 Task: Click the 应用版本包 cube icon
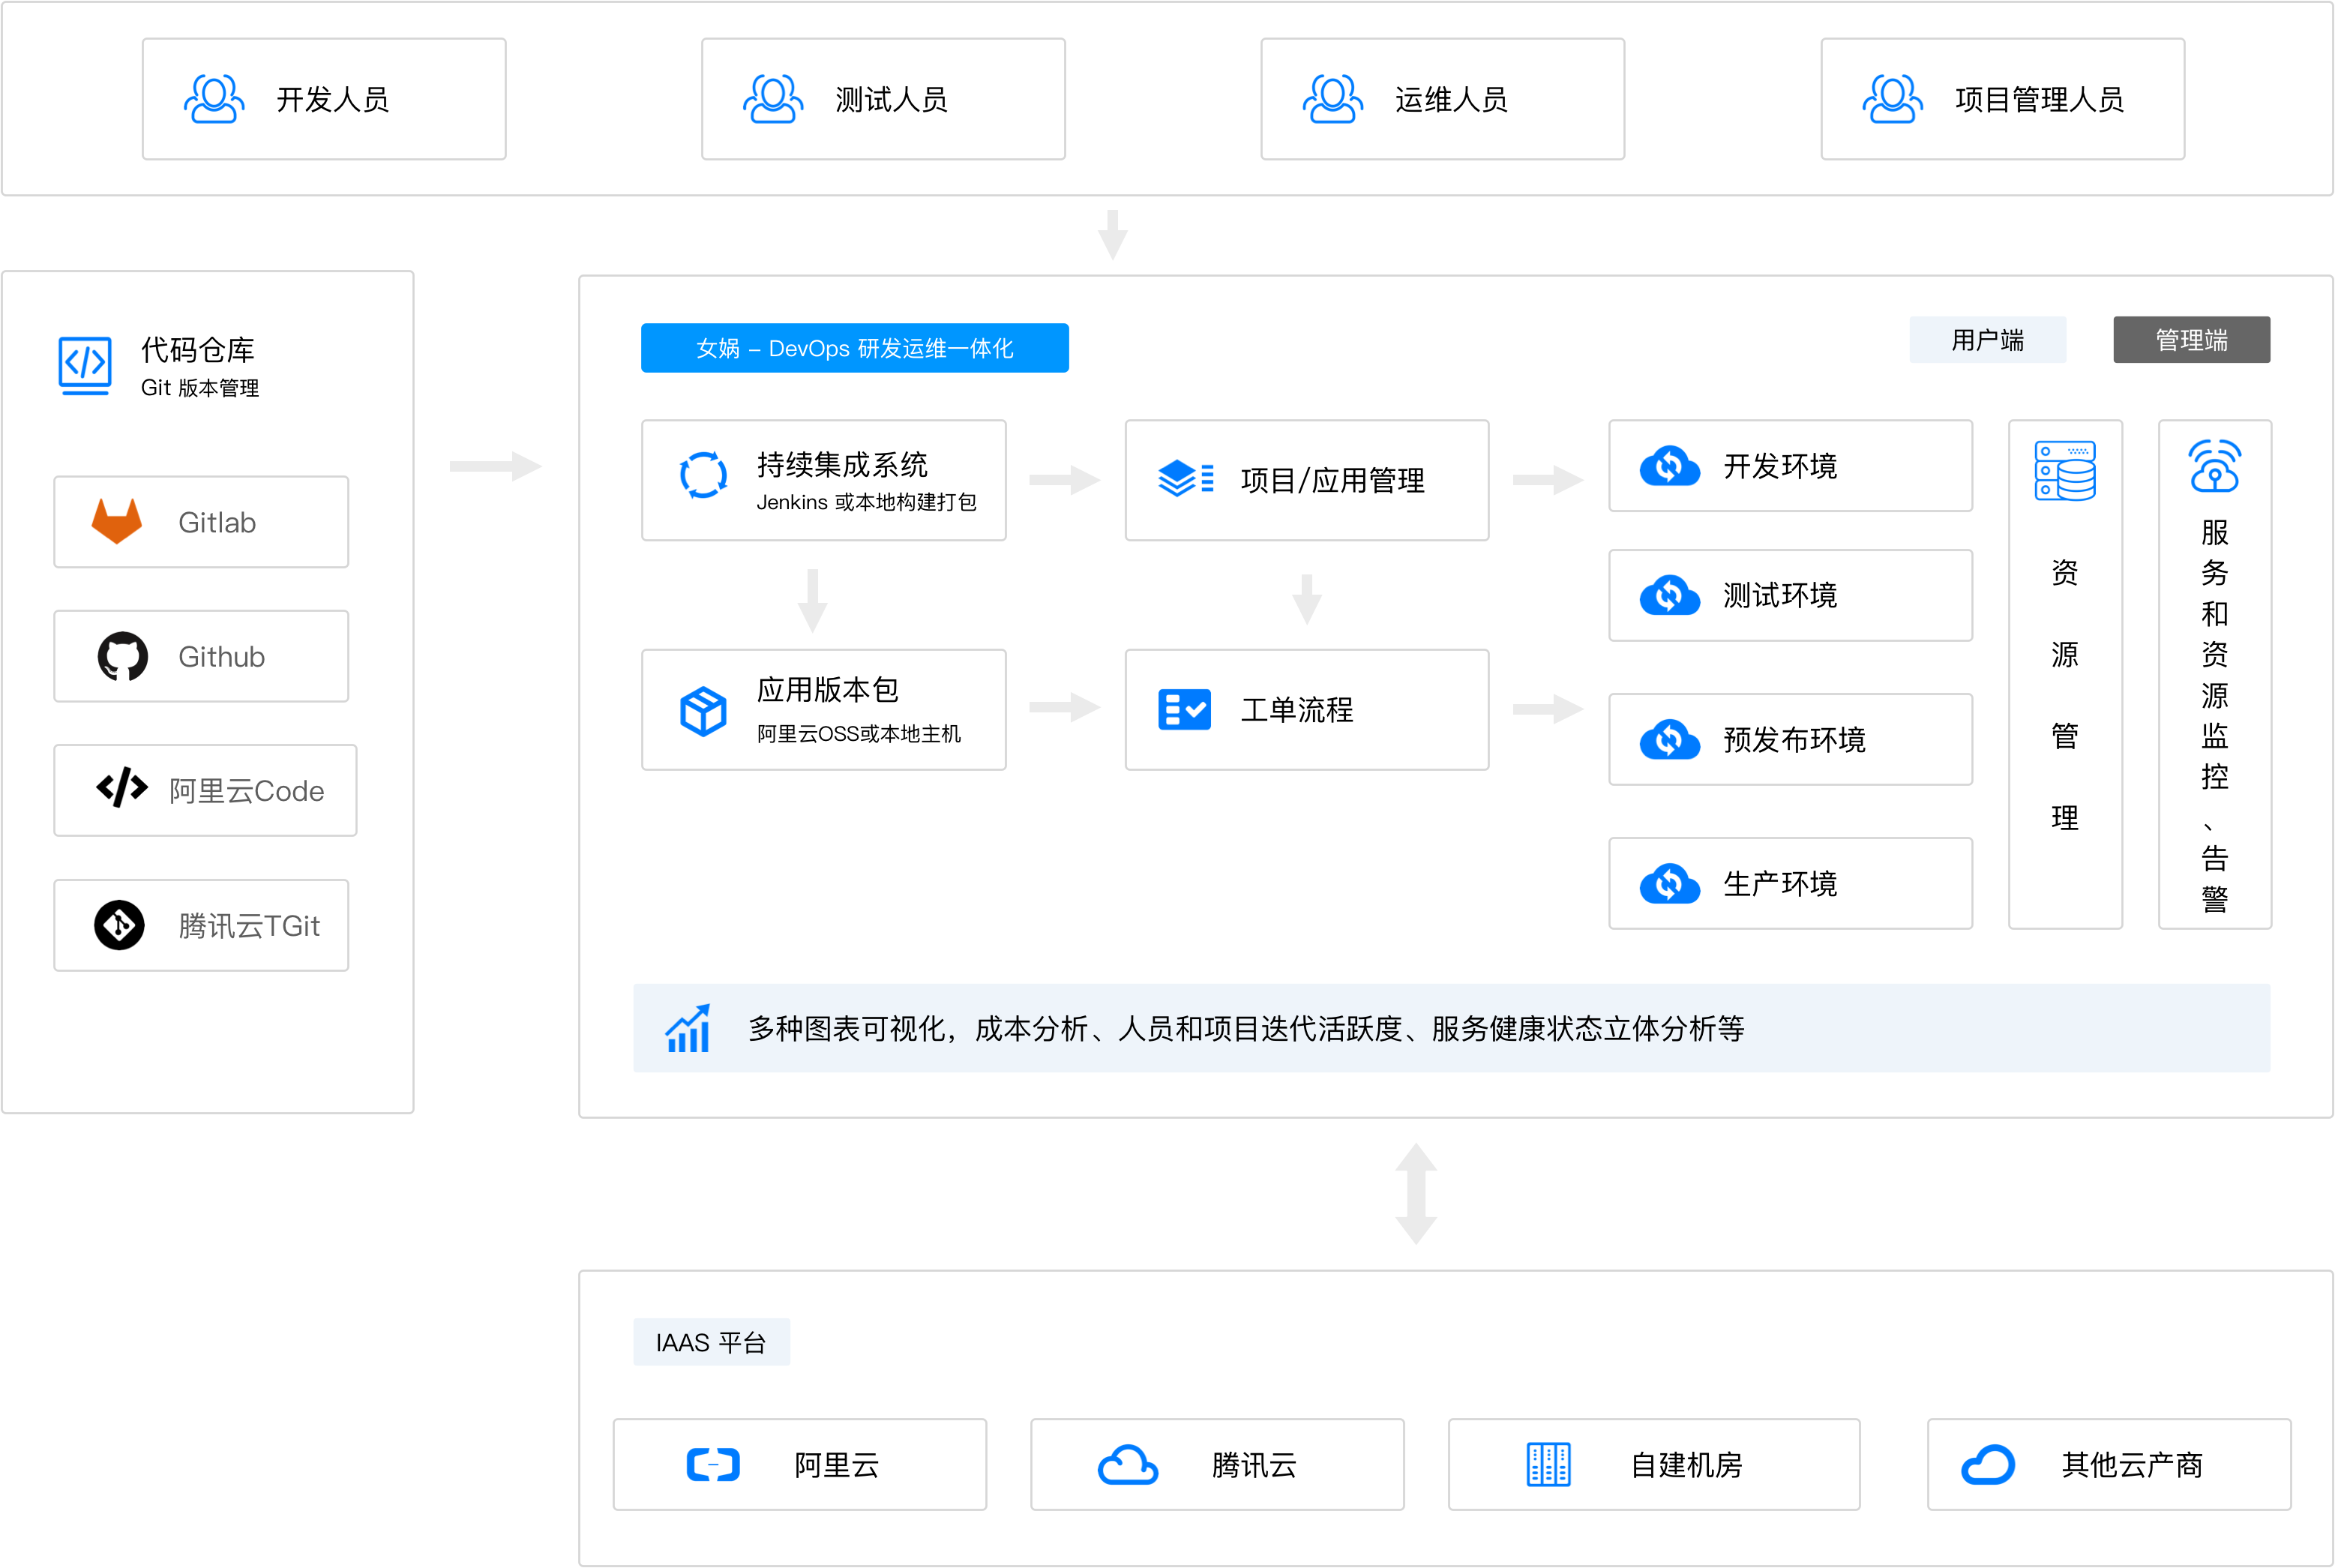tap(703, 710)
